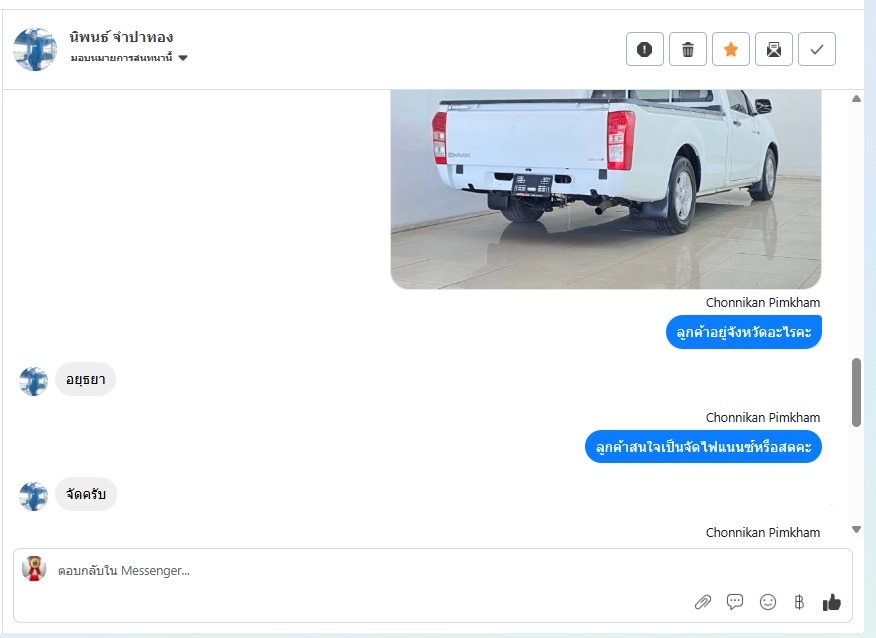The height and width of the screenshot is (638, 876).
Task: Open the white pickup truck photo
Action: (x=606, y=189)
